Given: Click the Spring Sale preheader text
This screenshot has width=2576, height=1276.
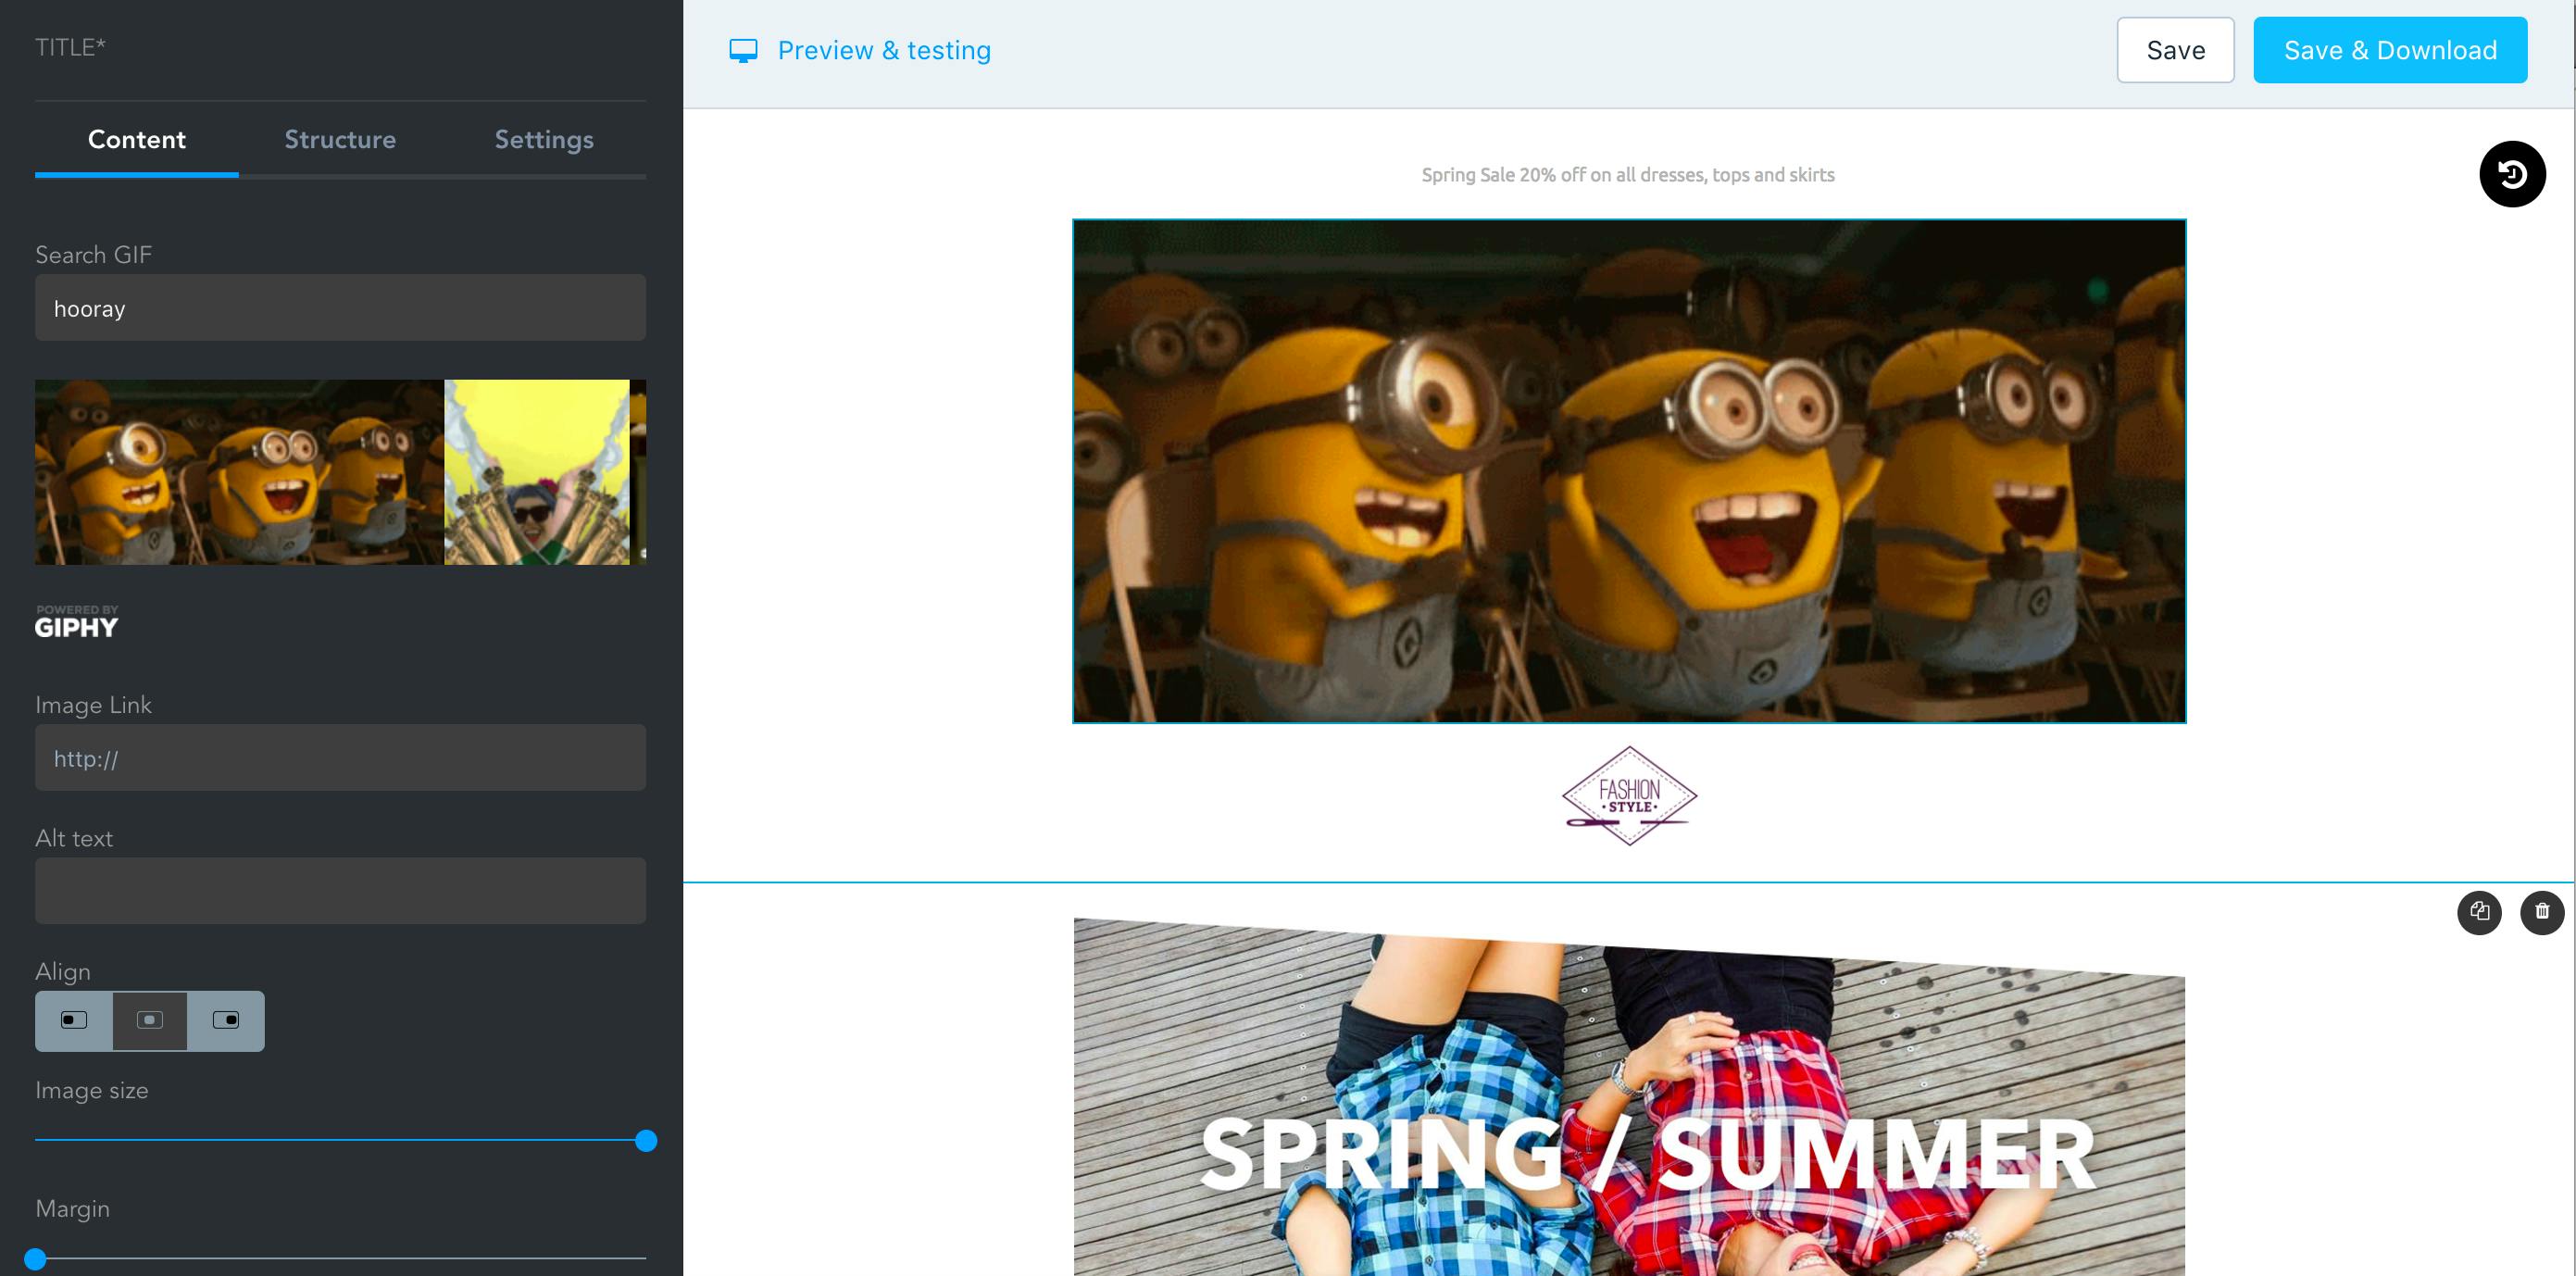Looking at the screenshot, I should 1628,175.
